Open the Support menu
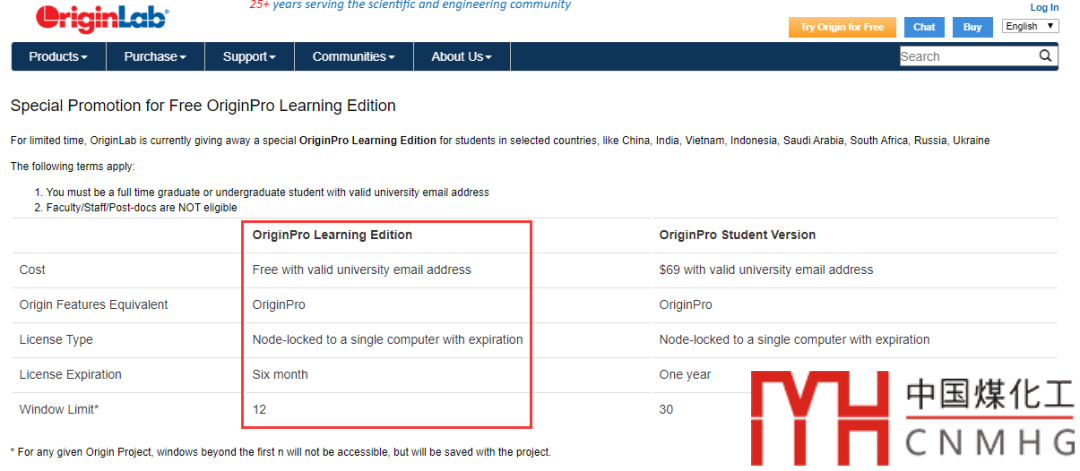 point(249,57)
